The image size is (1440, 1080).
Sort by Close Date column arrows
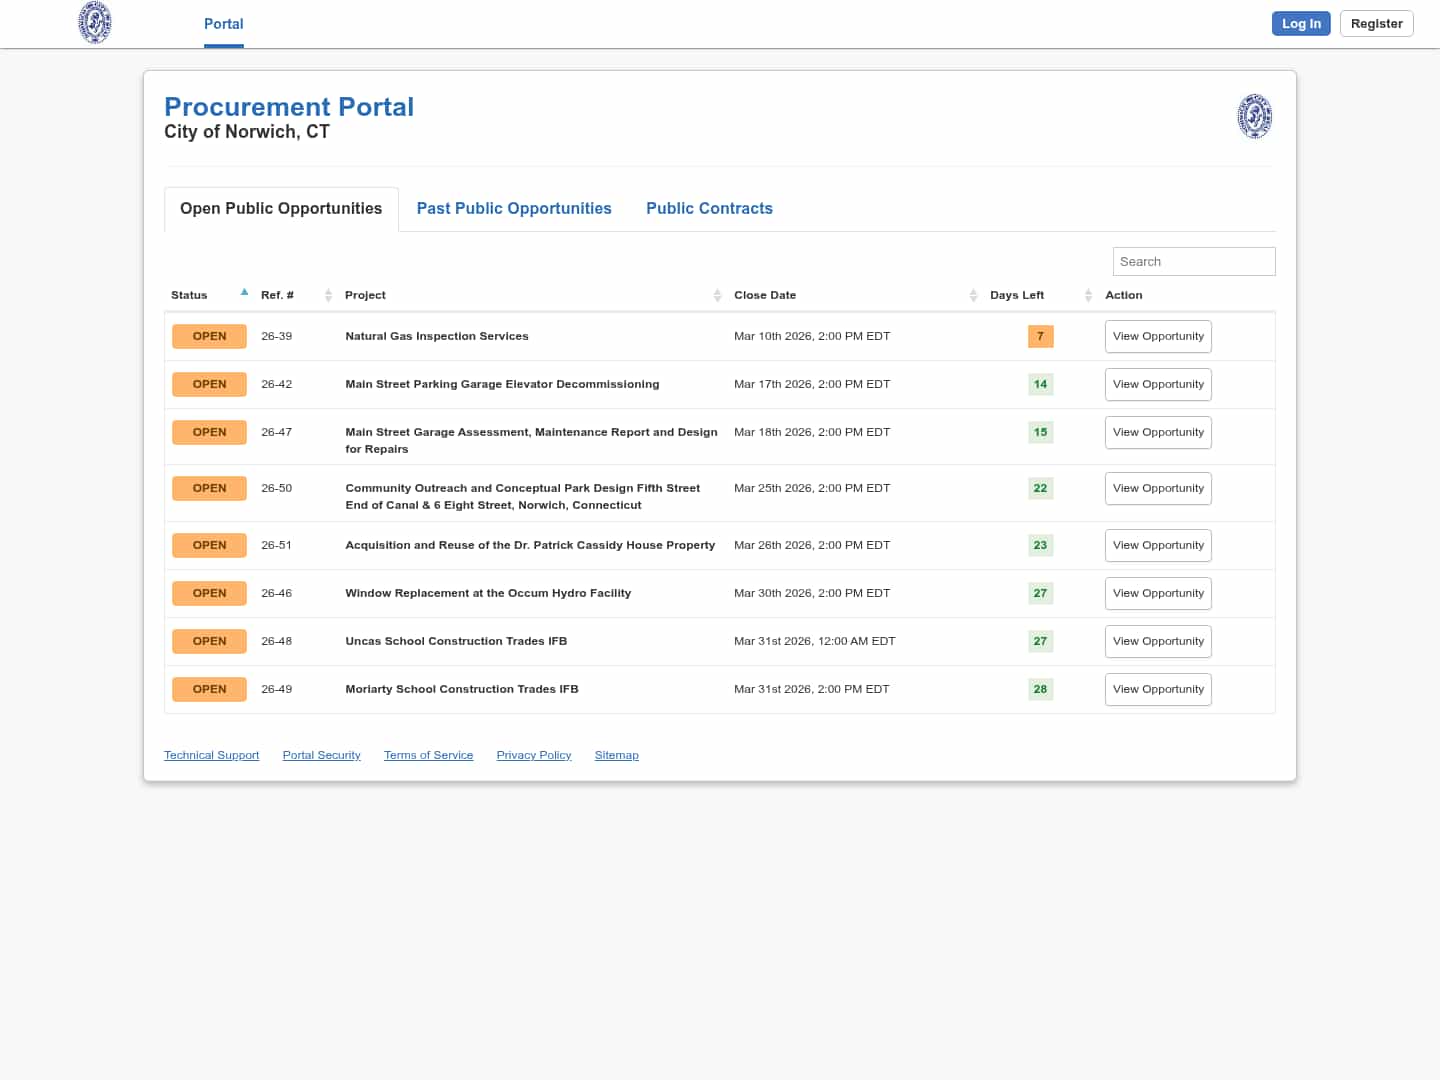(973, 295)
